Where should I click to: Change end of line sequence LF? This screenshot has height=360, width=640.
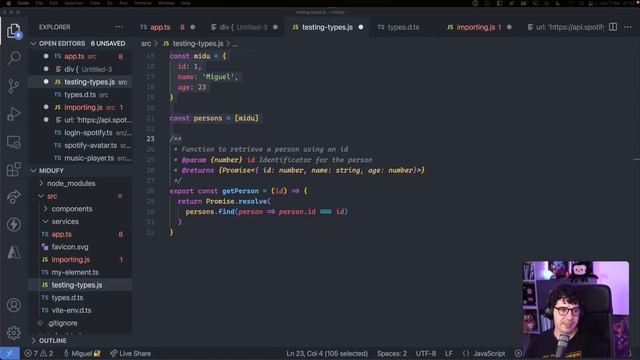click(449, 353)
